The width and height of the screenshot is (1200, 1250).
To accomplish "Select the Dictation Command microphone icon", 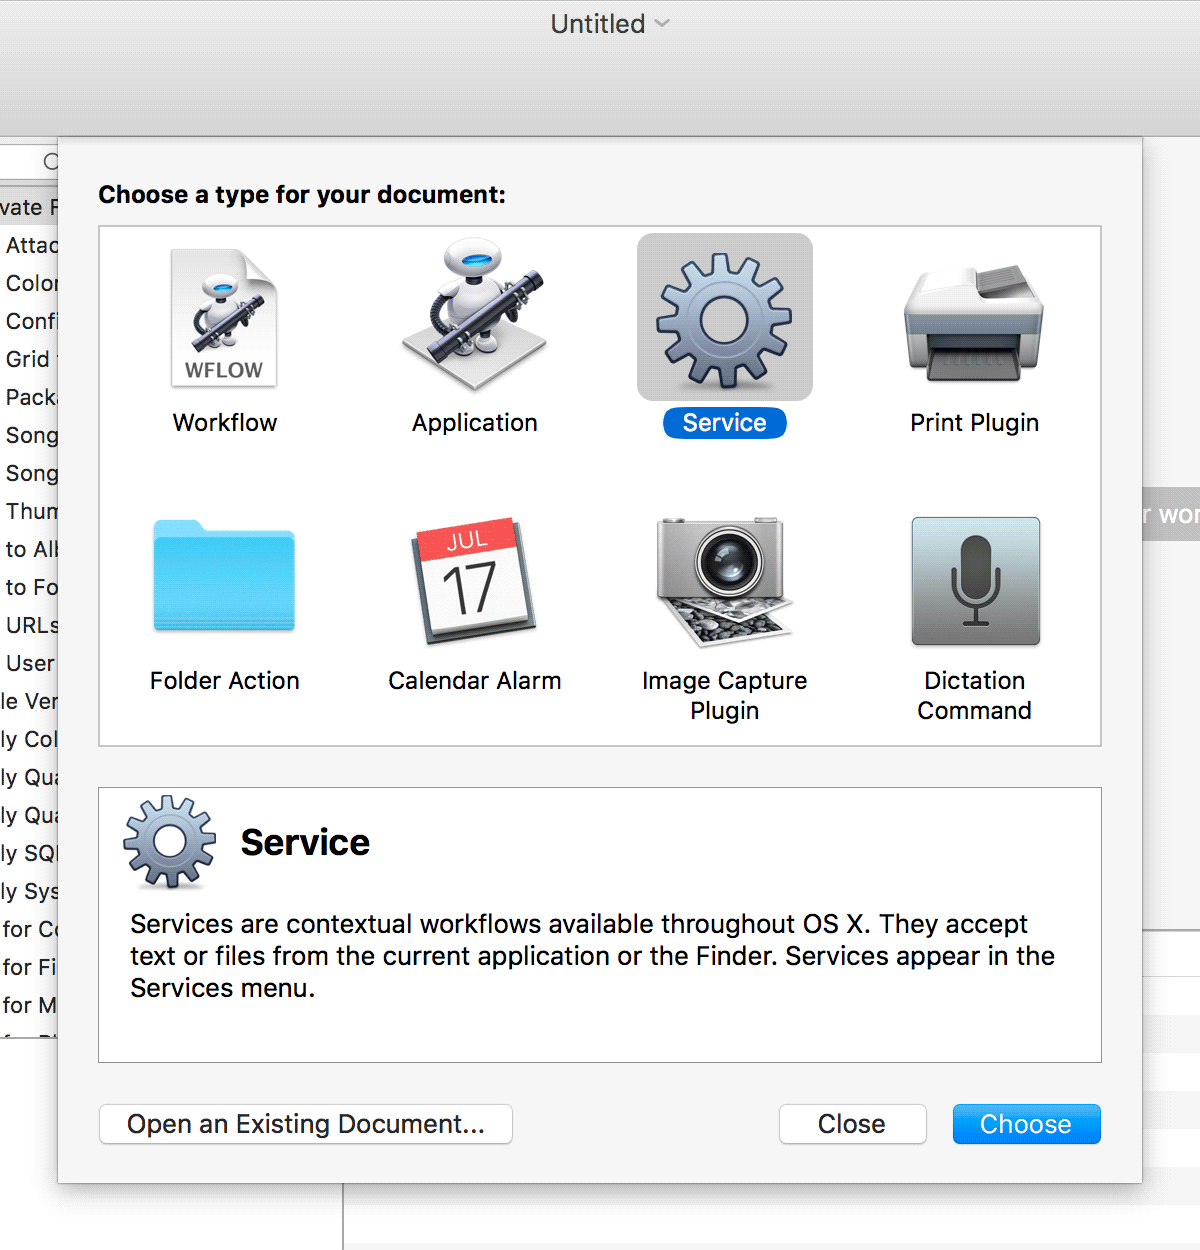I will 974,580.
